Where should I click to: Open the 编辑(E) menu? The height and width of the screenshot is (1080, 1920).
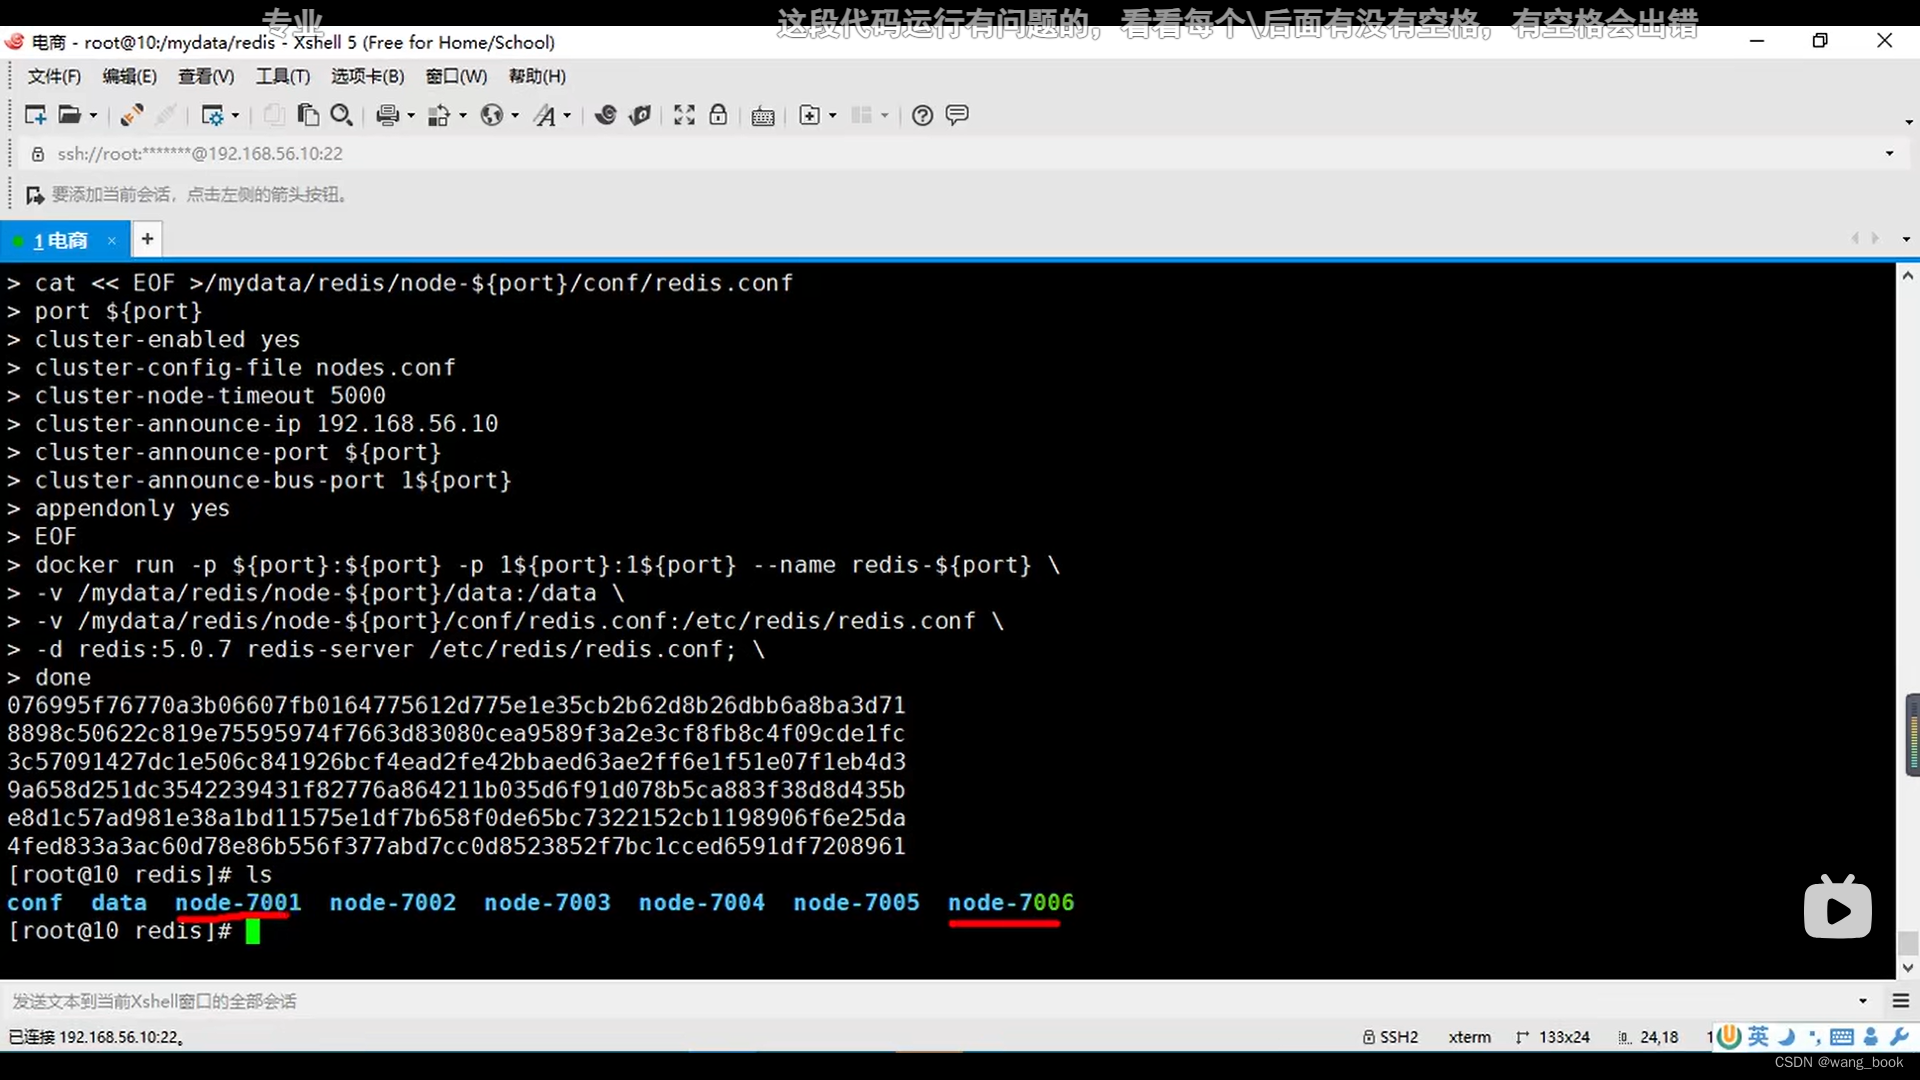[129, 77]
